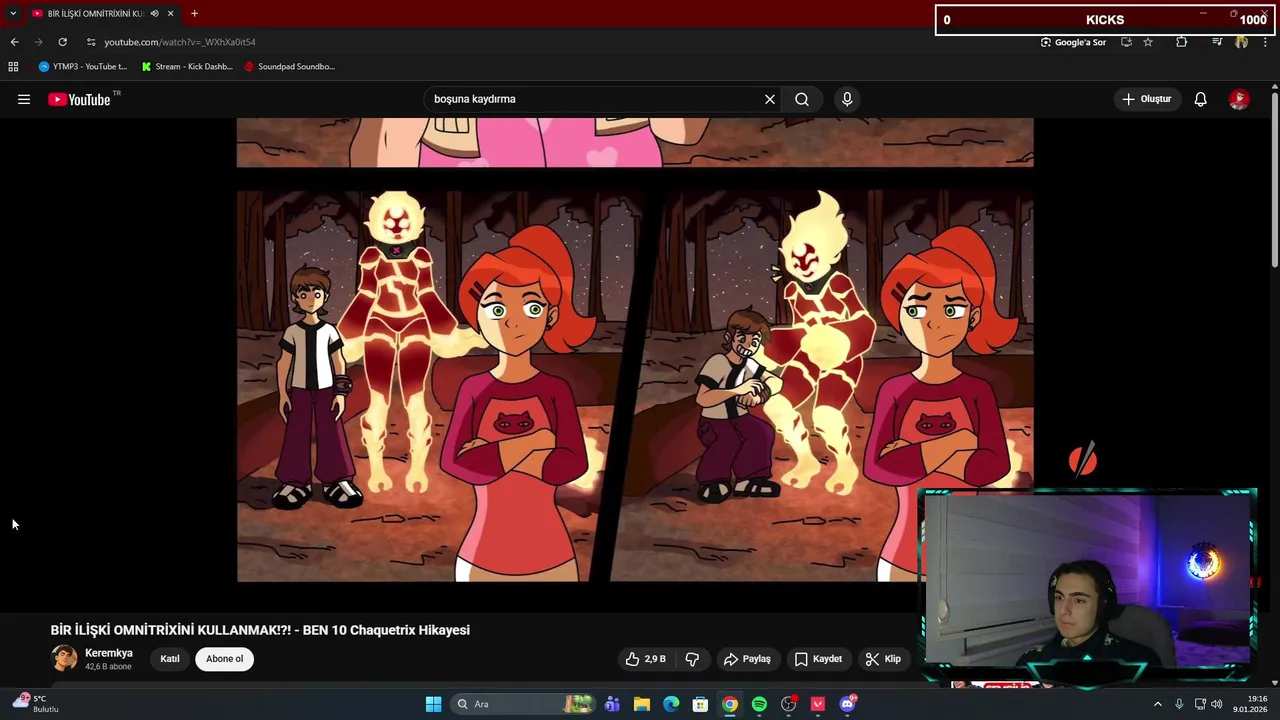Screen dimensions: 1280x720
Task: Open the Chrome profile avatar
Action: tap(1241, 42)
